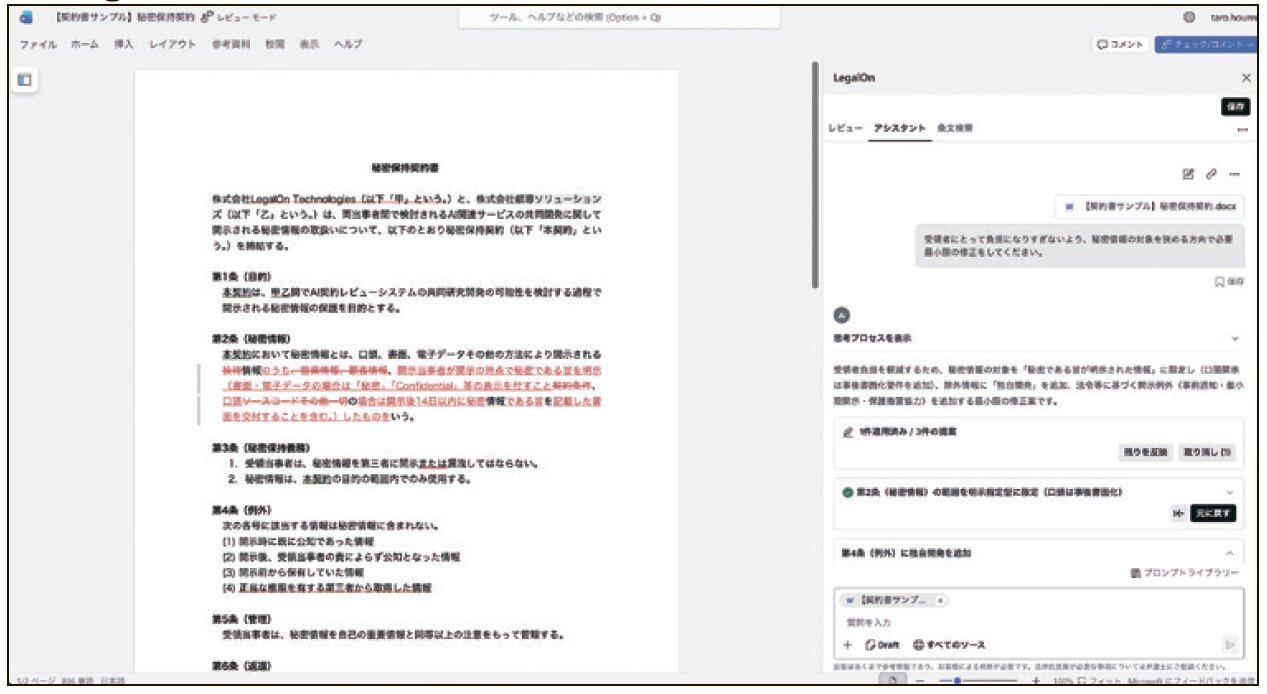Click the black 元に戻す button
The width and height of the screenshot is (1267, 694).
click(1213, 514)
